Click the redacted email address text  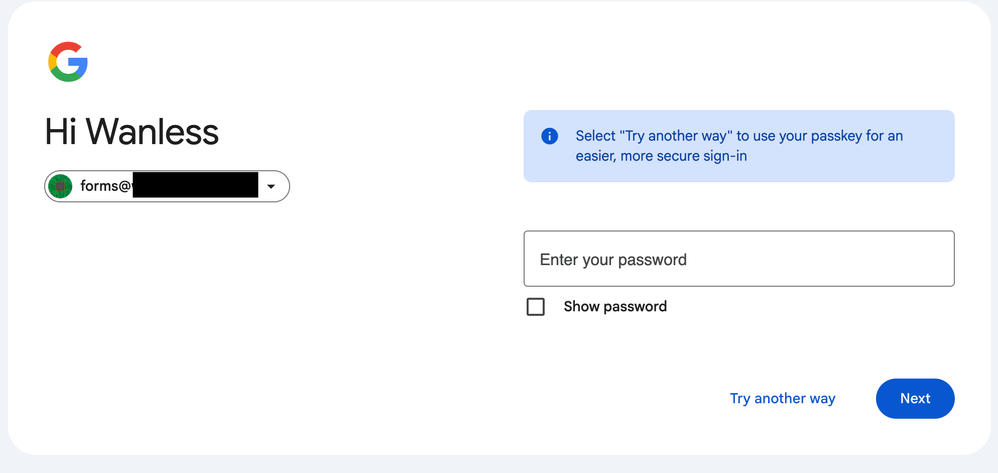pyautogui.click(x=195, y=186)
